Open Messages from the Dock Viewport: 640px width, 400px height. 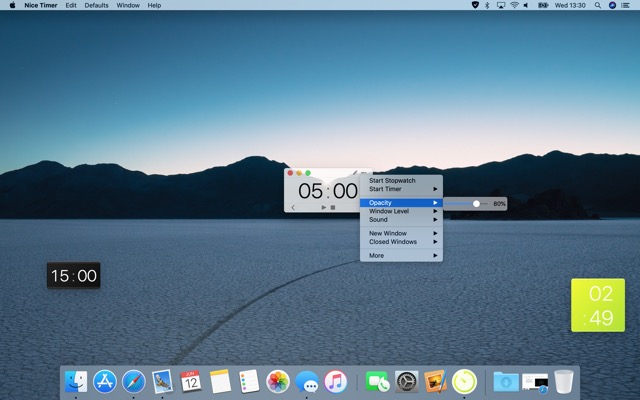(x=307, y=382)
